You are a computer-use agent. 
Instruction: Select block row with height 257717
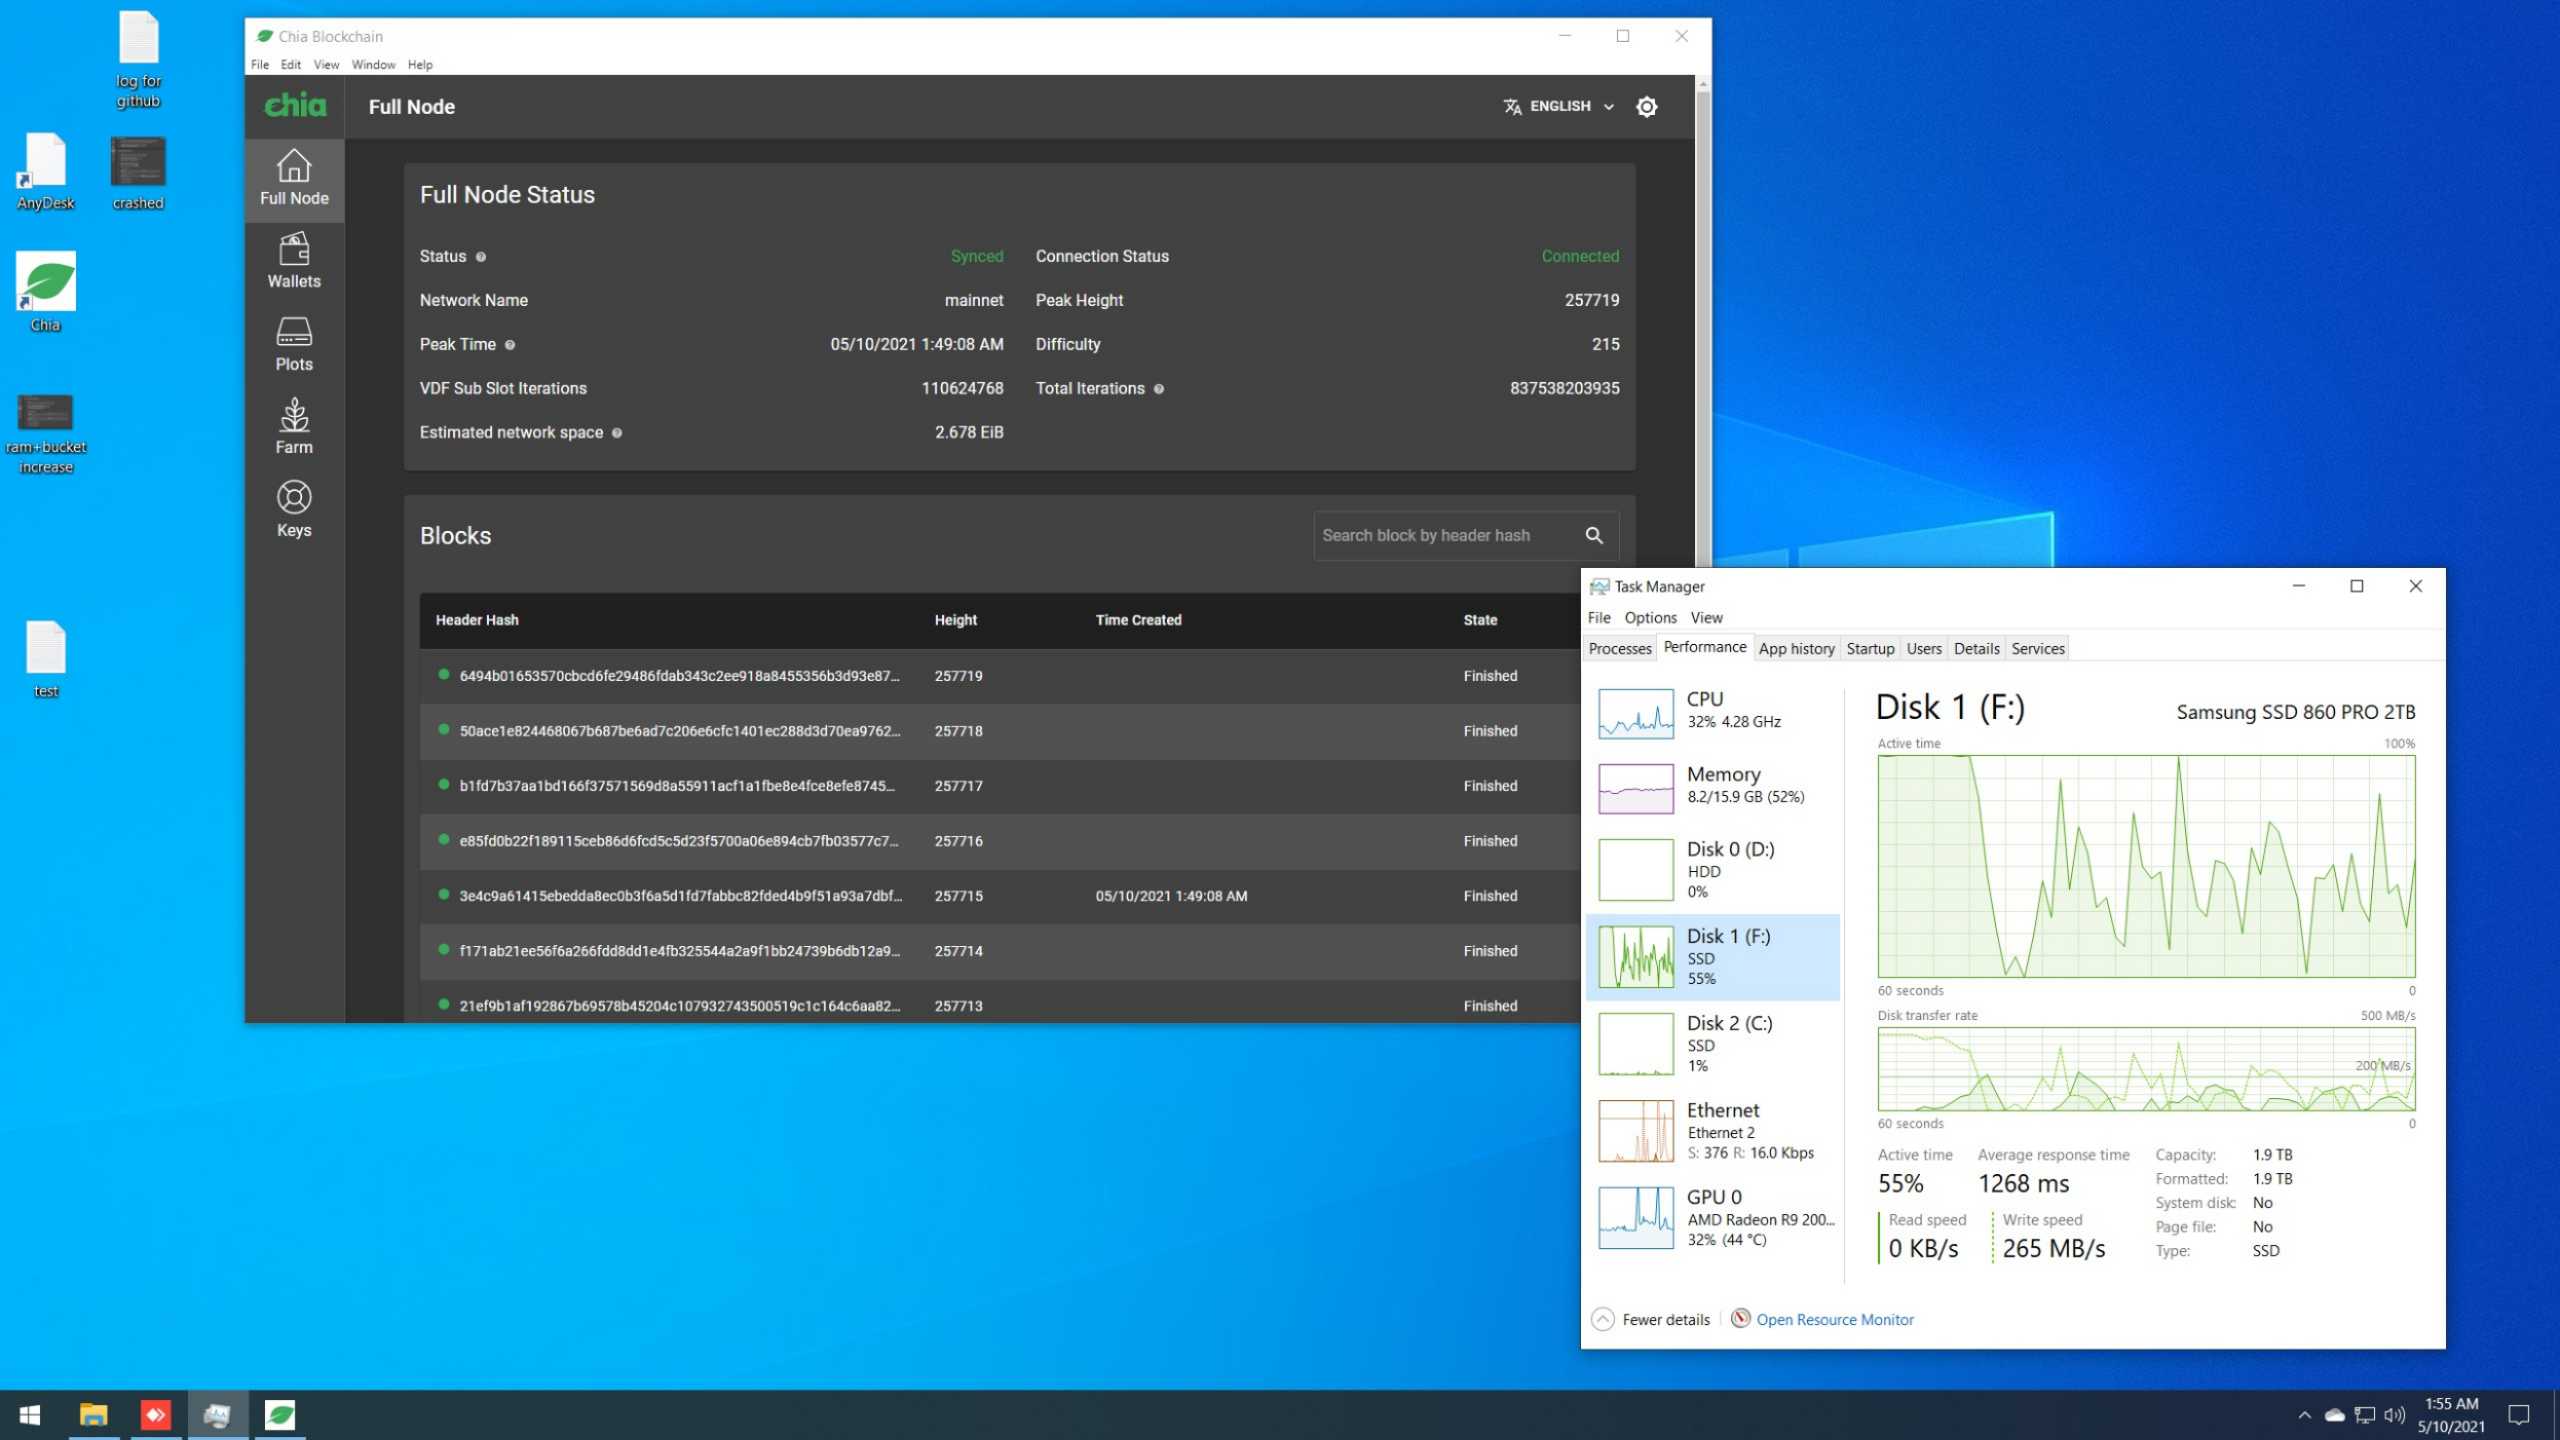1000,786
